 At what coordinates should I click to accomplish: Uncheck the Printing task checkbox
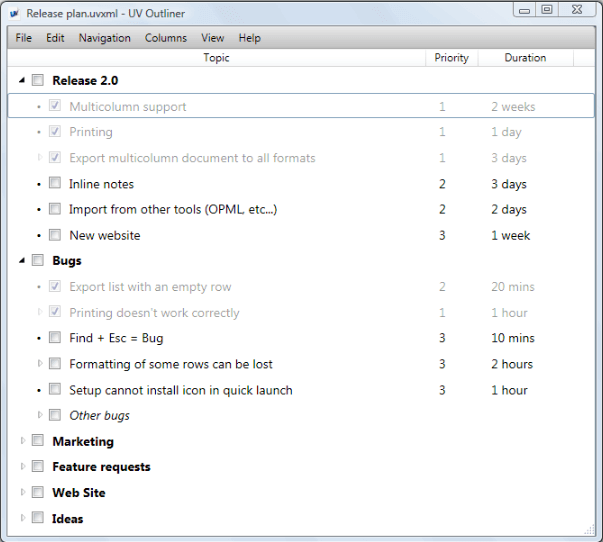coord(55,132)
